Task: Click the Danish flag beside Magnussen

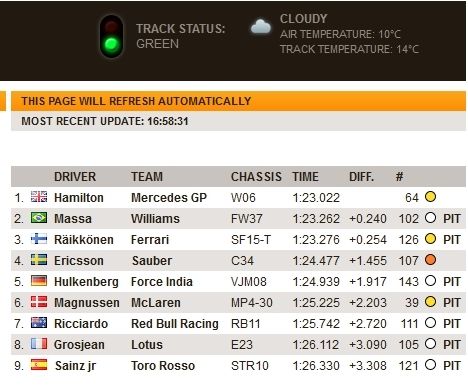Action: 39,302
